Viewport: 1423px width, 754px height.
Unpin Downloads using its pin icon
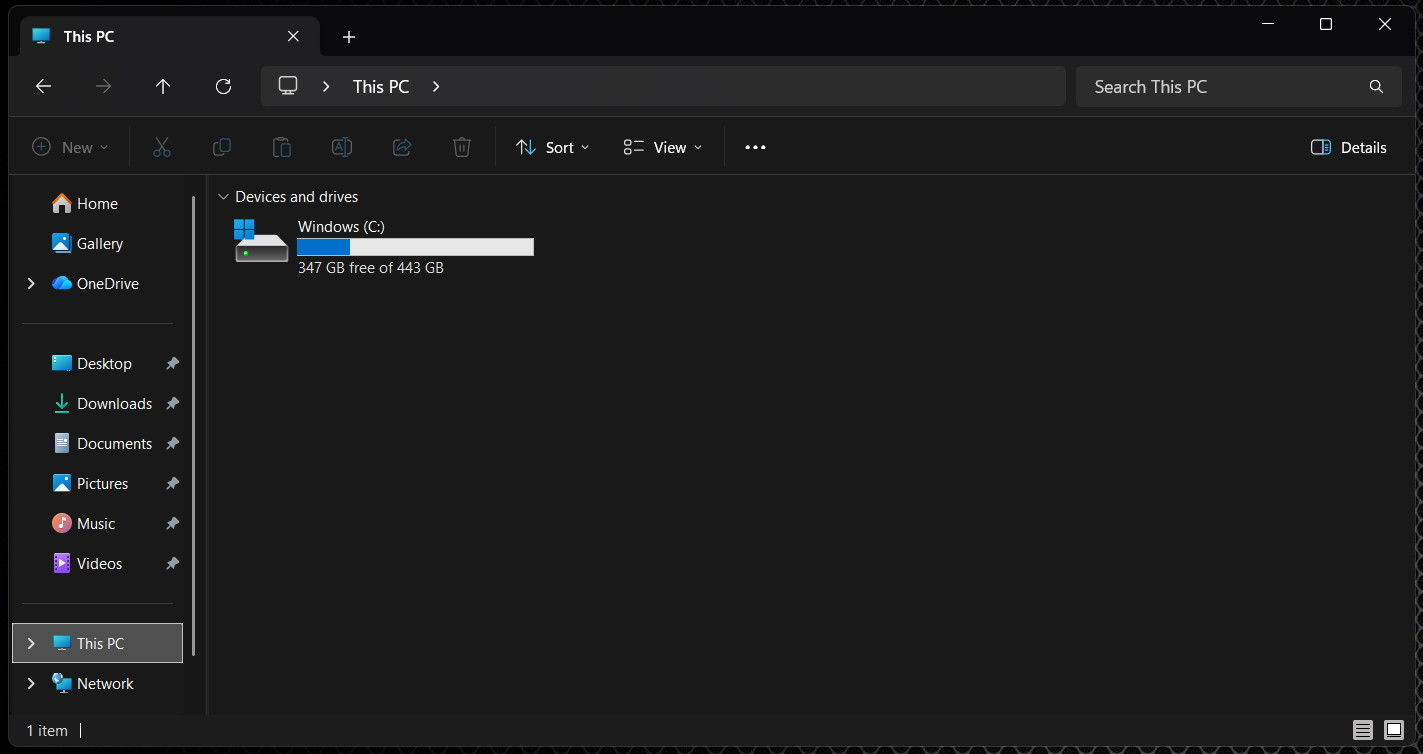(172, 404)
